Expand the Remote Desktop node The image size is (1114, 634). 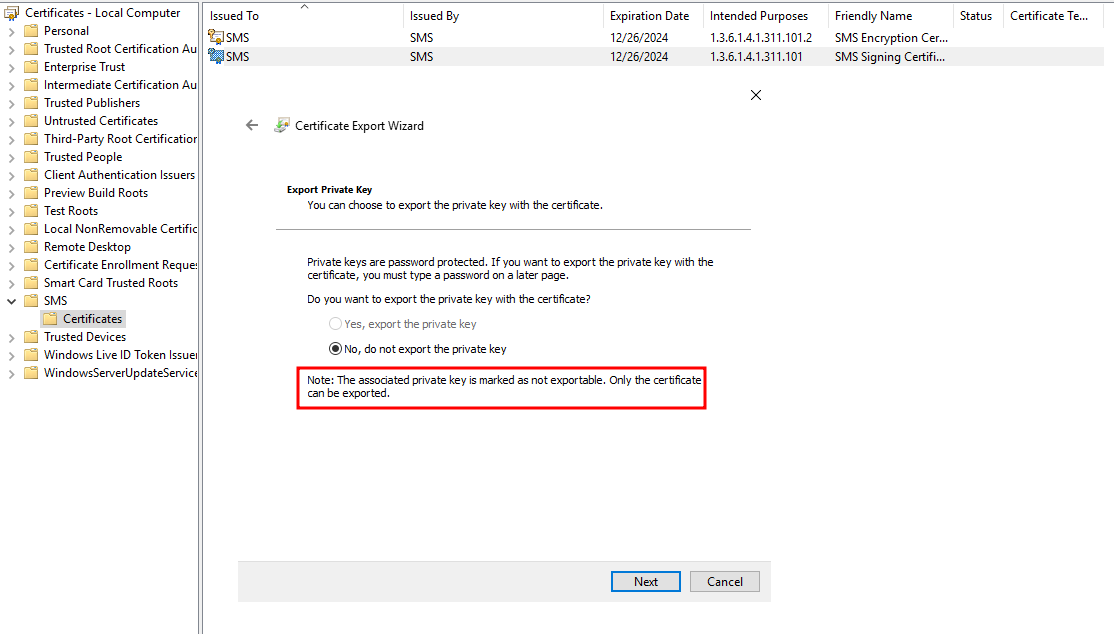point(11,247)
